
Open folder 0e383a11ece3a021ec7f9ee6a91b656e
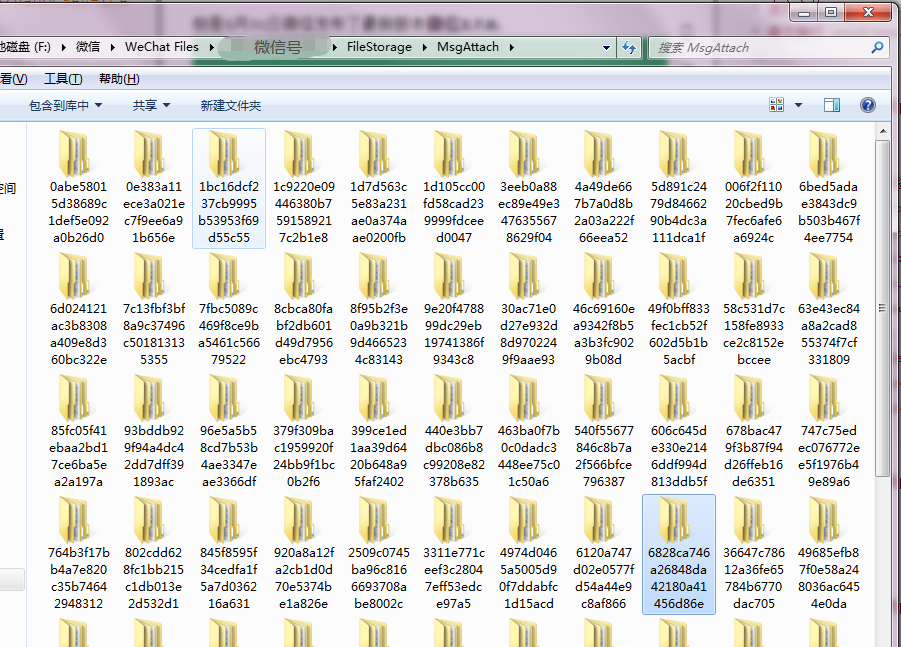click(153, 188)
